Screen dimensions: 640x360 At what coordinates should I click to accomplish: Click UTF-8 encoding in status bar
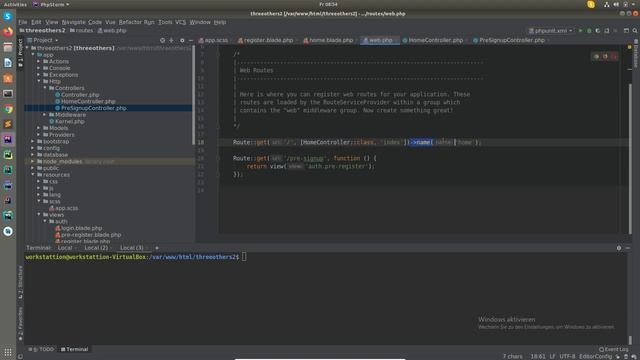click(x=567, y=356)
